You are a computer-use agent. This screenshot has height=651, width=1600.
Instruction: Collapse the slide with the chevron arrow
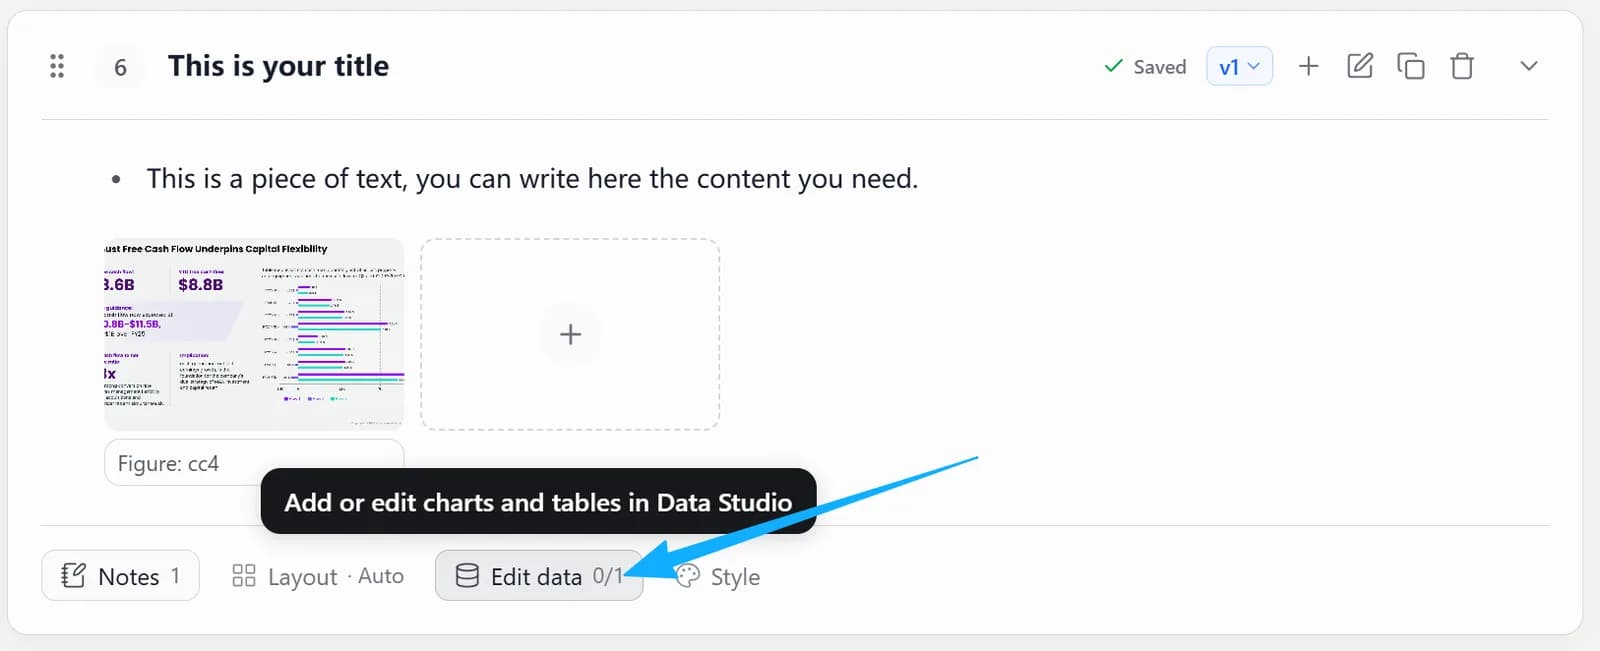1528,66
